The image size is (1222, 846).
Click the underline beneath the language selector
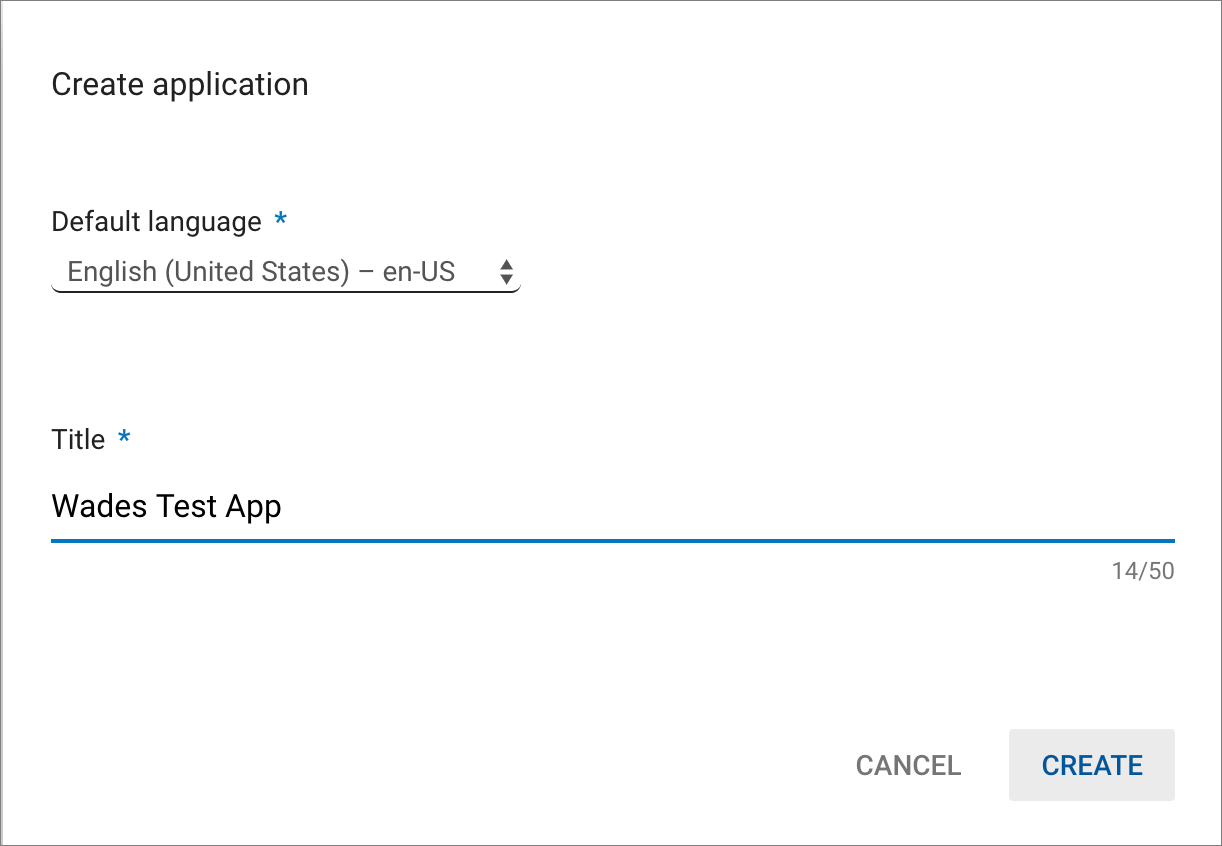tap(285, 291)
